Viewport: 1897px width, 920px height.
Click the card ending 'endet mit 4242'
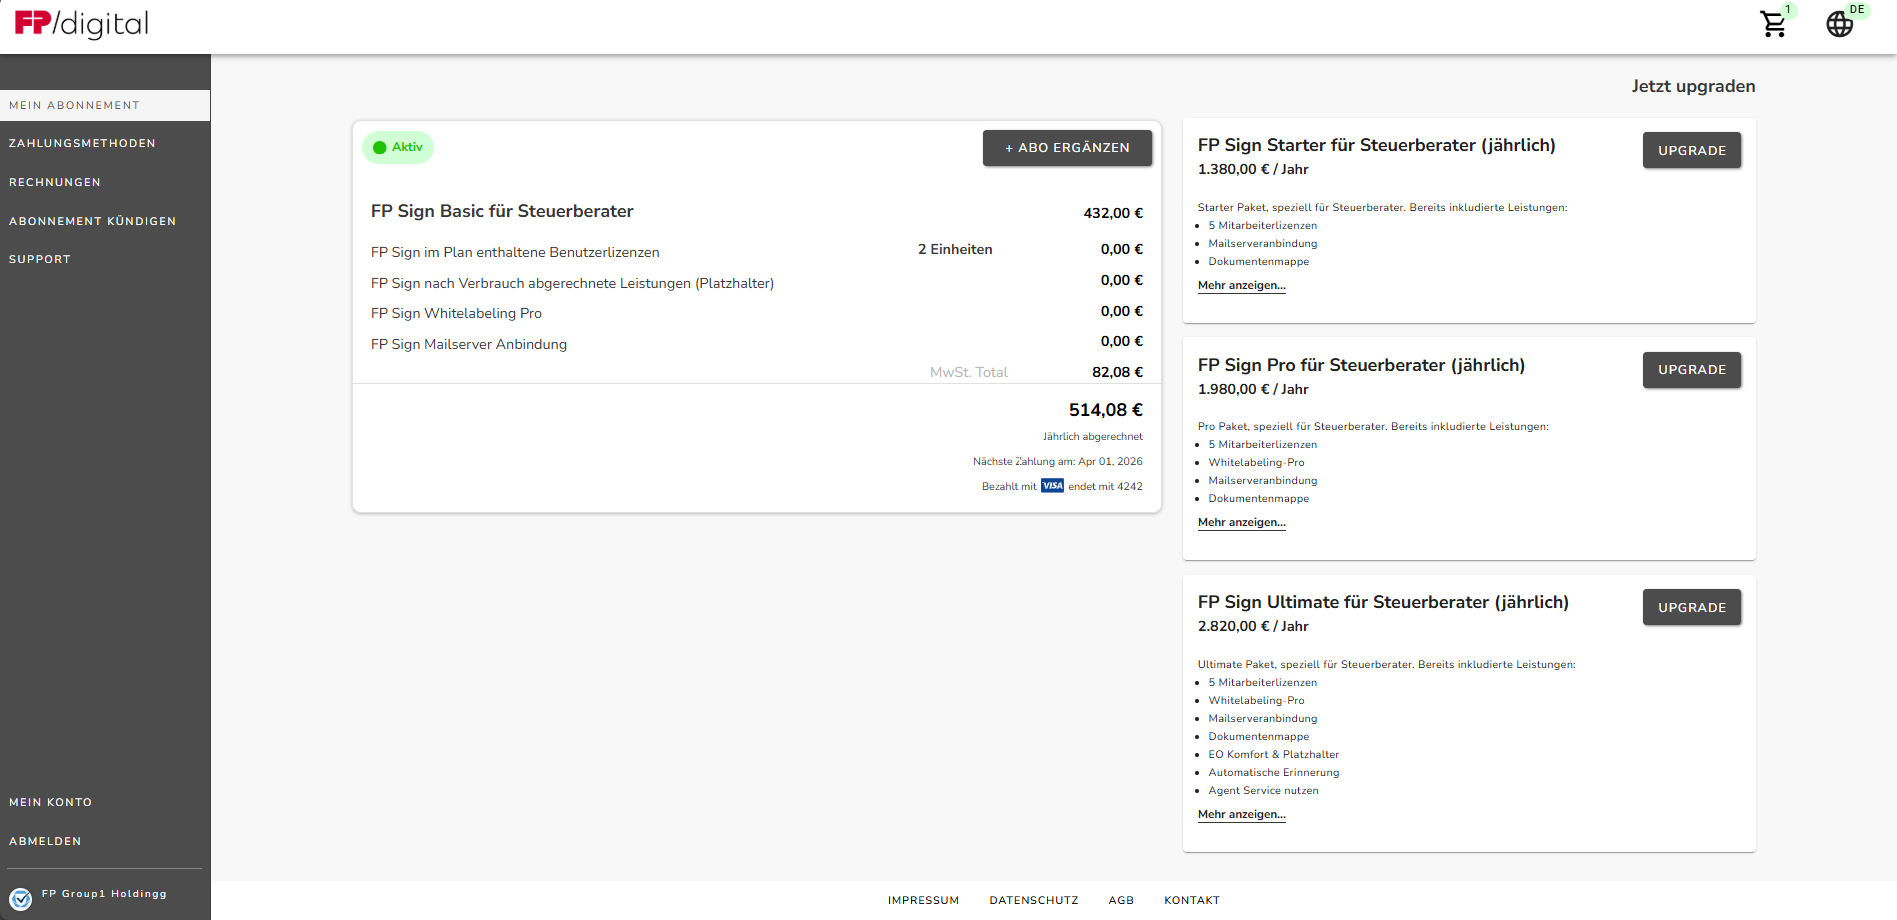[x=1105, y=487]
